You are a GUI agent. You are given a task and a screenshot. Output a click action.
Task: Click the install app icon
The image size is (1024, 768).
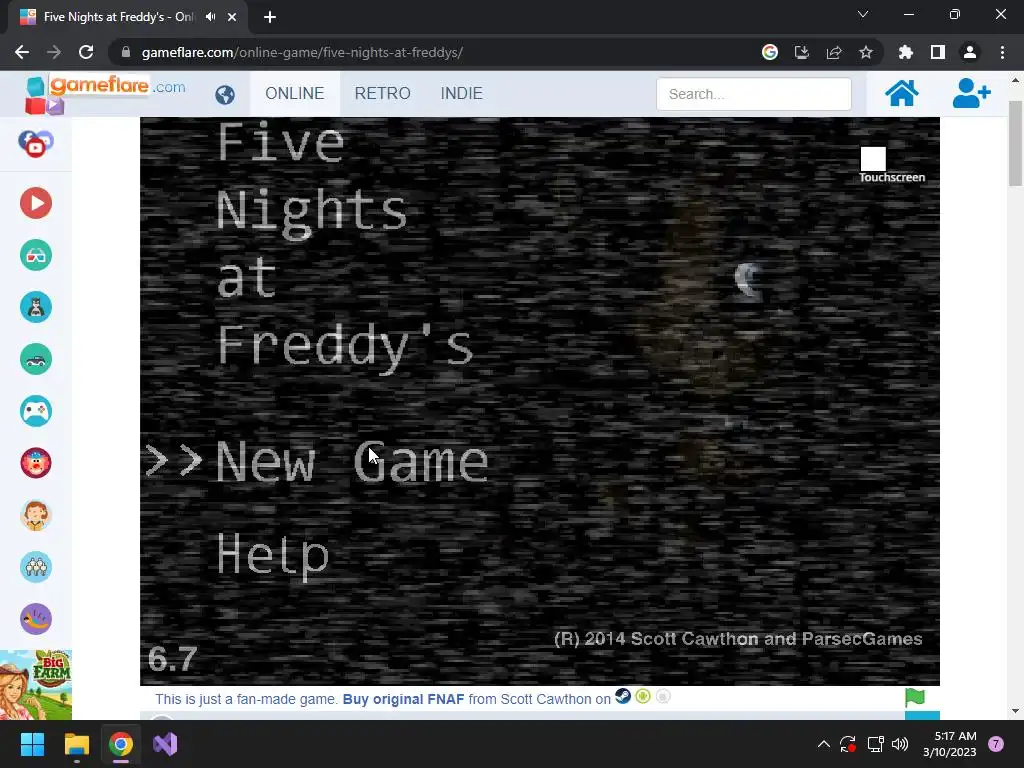tap(802, 52)
